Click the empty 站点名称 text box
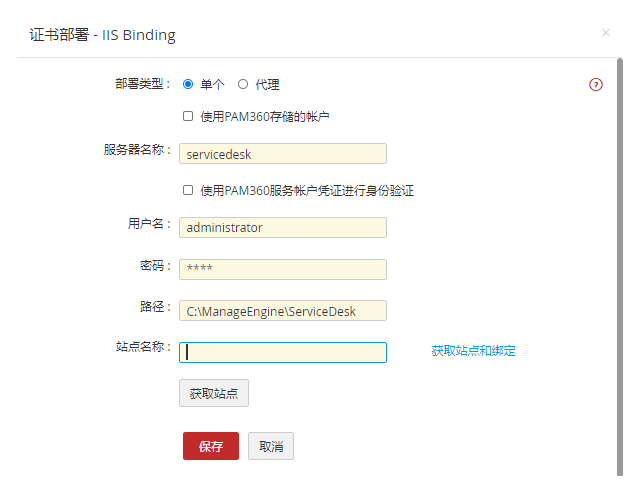Image resolution: width=635 pixels, height=489 pixels. click(x=283, y=352)
